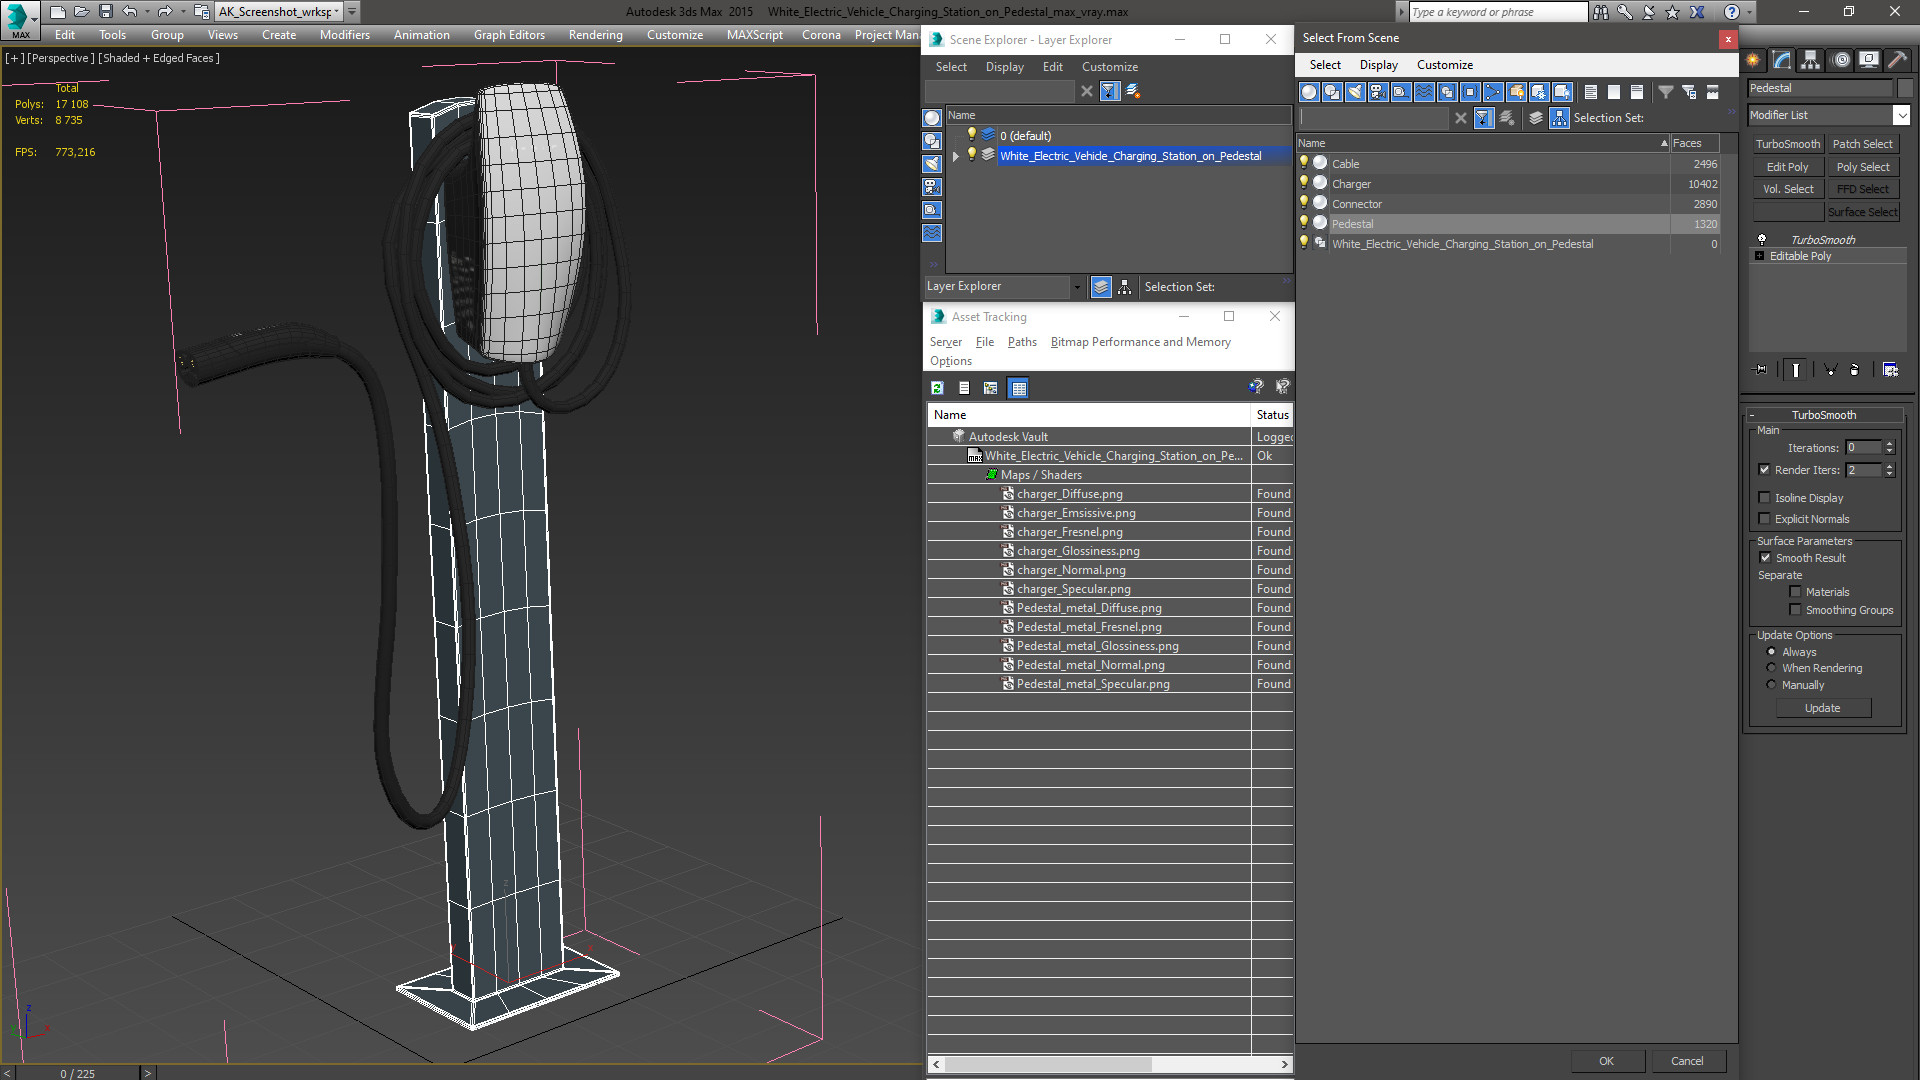Open Layer Explorer dropdown arrow
The image size is (1920, 1080).
1077,287
